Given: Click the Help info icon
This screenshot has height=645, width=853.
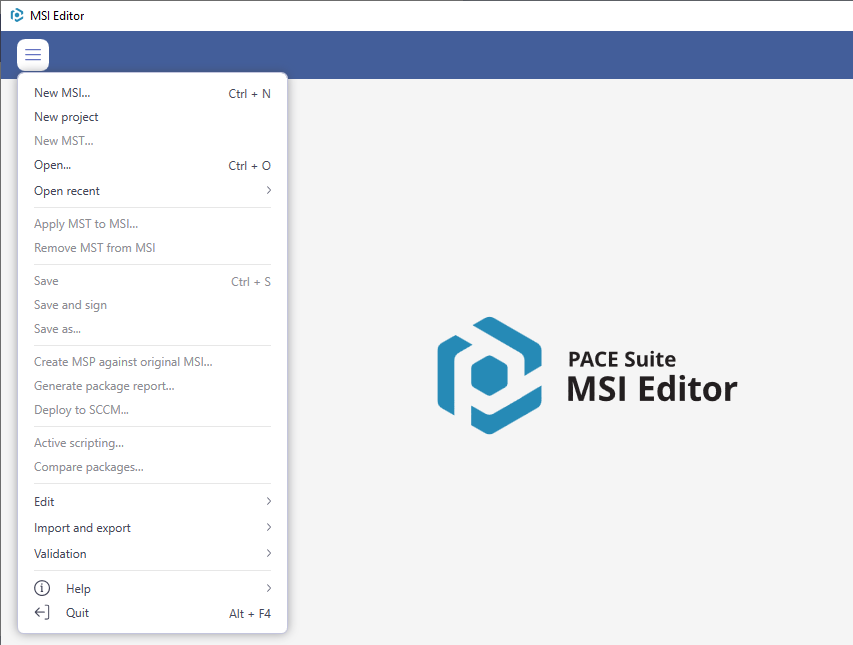Looking at the screenshot, I should click(42, 588).
